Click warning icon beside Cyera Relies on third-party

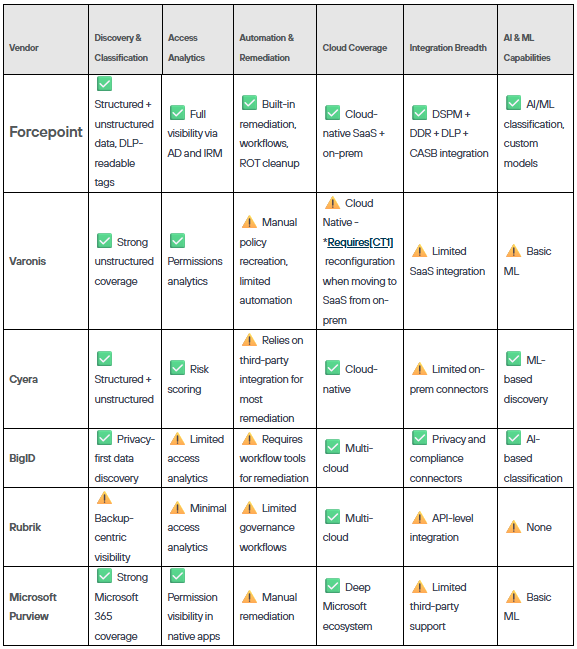[249, 339]
